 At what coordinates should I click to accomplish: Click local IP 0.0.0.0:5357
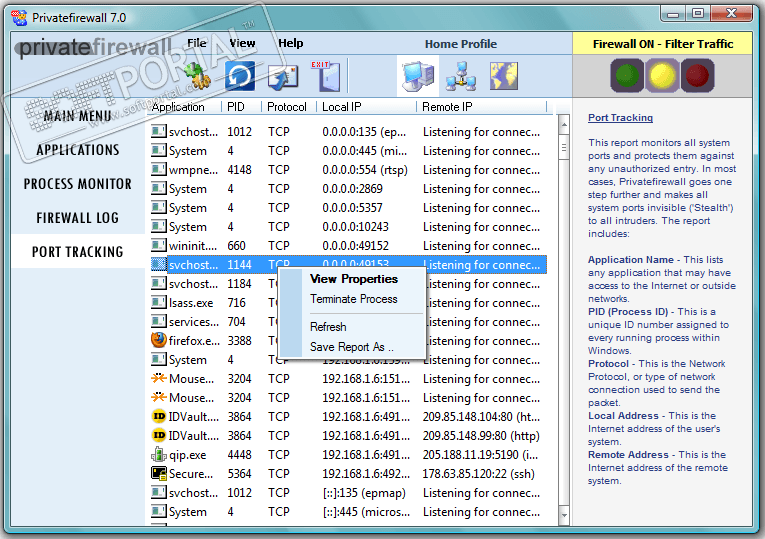[352, 207]
